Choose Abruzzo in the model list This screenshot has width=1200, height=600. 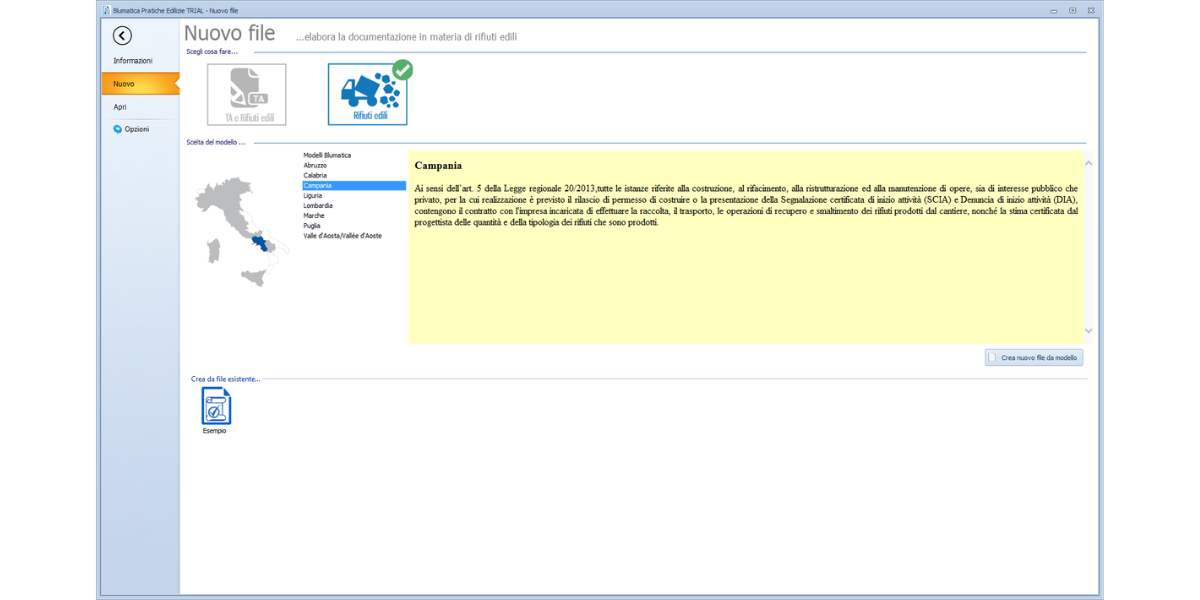(x=315, y=166)
